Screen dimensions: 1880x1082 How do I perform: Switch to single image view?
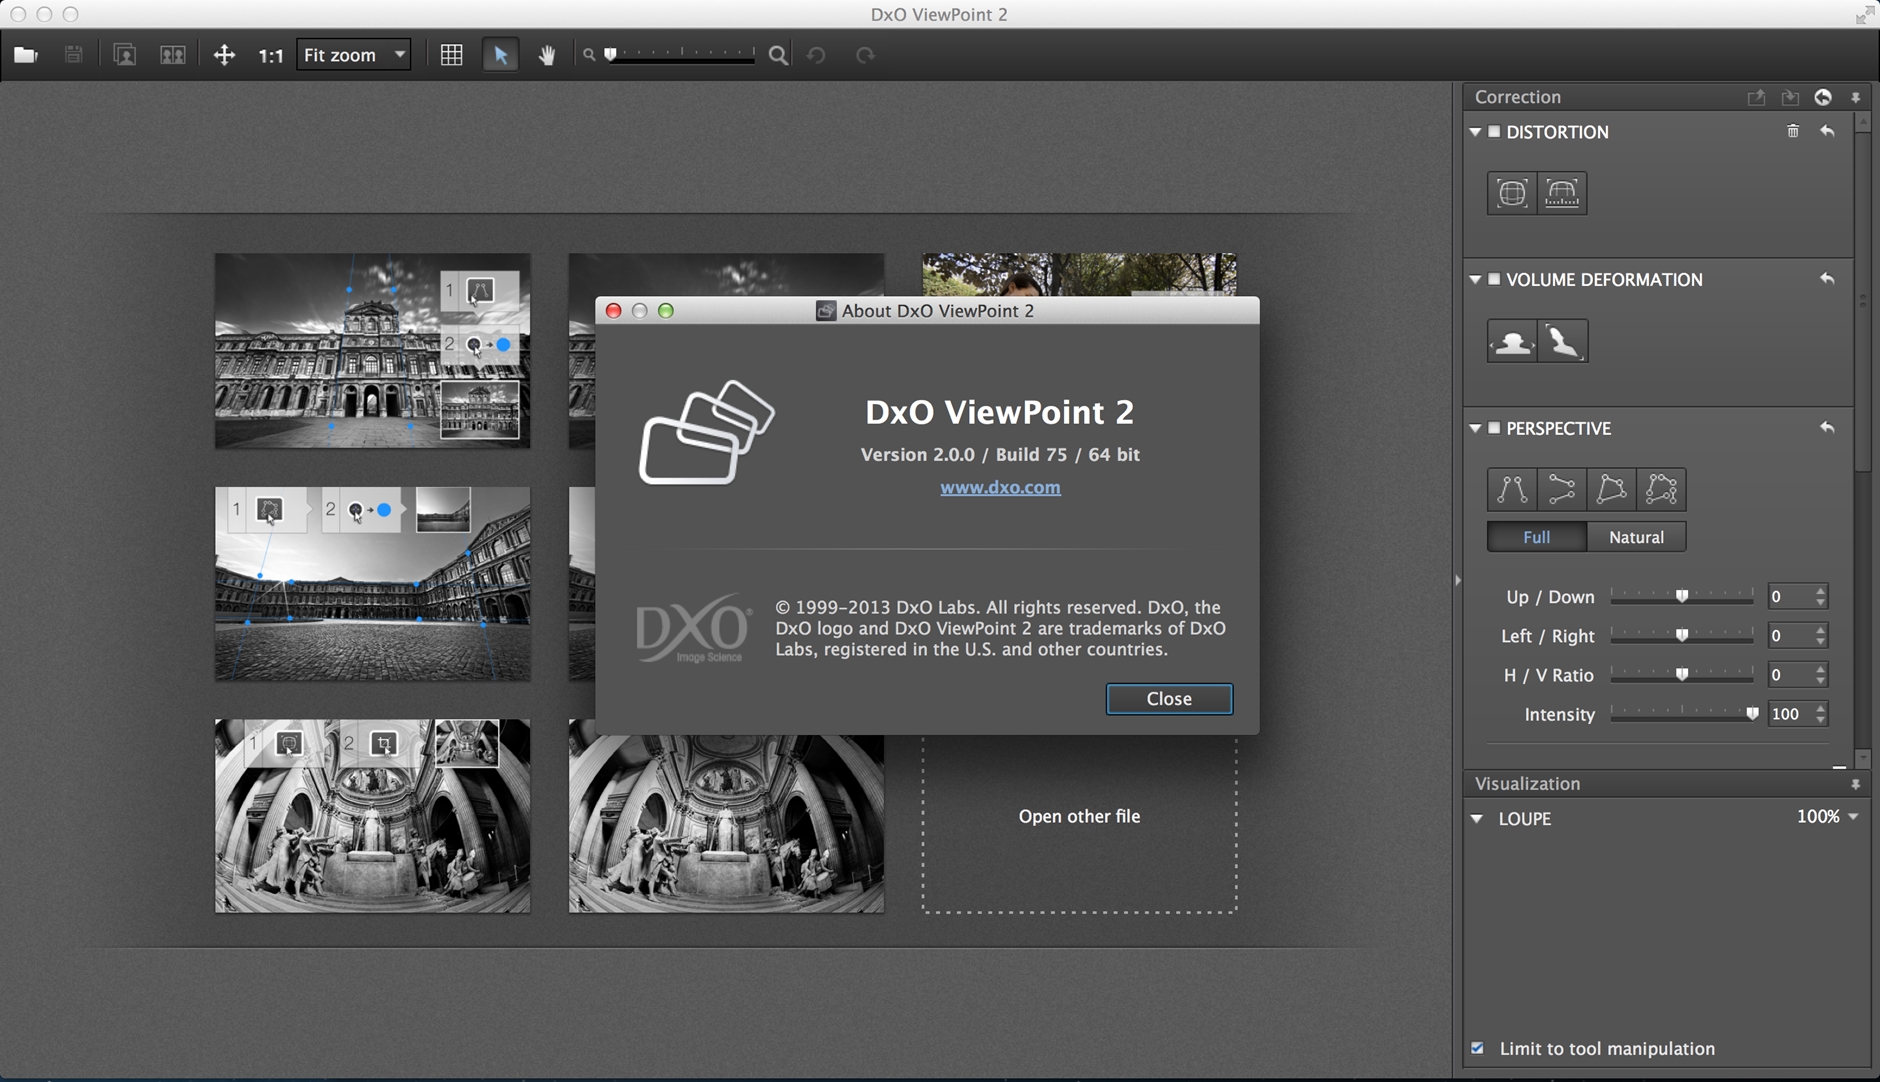[x=125, y=55]
